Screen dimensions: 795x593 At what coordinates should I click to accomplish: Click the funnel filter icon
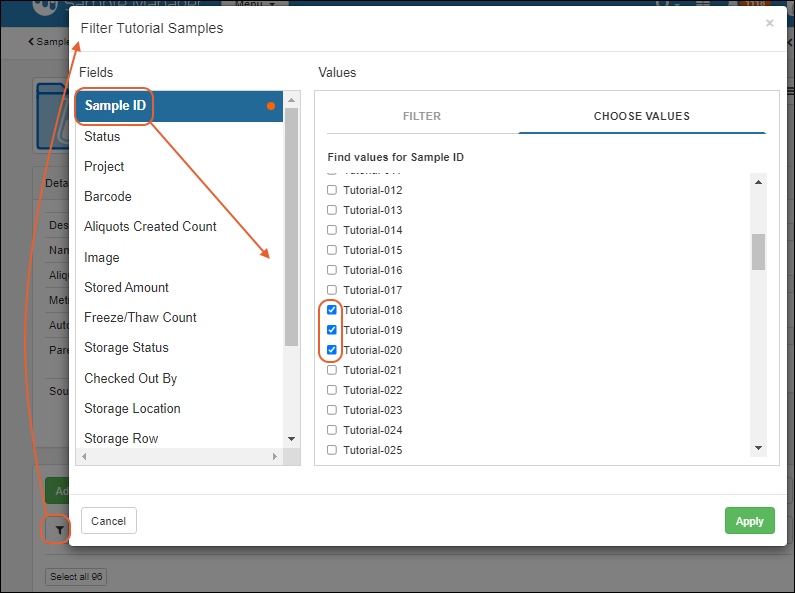click(59, 529)
